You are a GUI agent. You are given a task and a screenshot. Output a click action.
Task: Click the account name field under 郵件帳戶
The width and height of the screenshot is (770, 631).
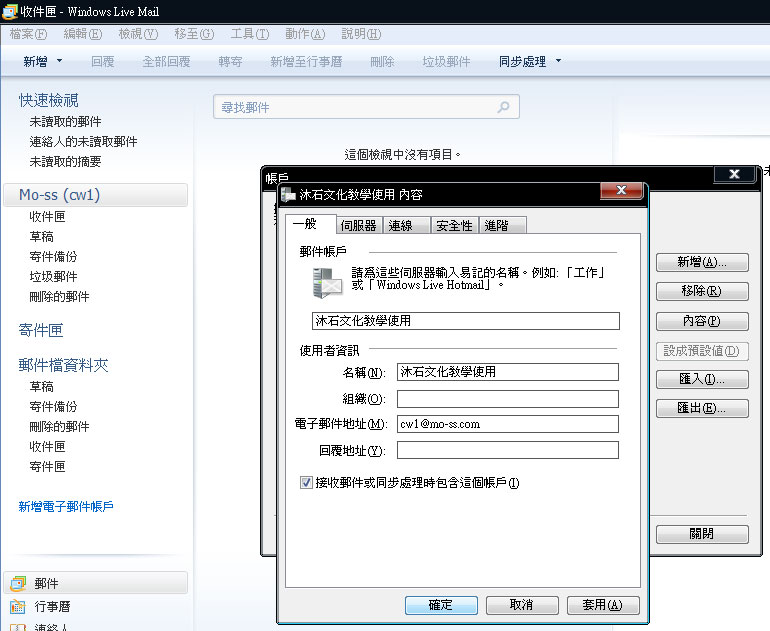click(x=466, y=321)
